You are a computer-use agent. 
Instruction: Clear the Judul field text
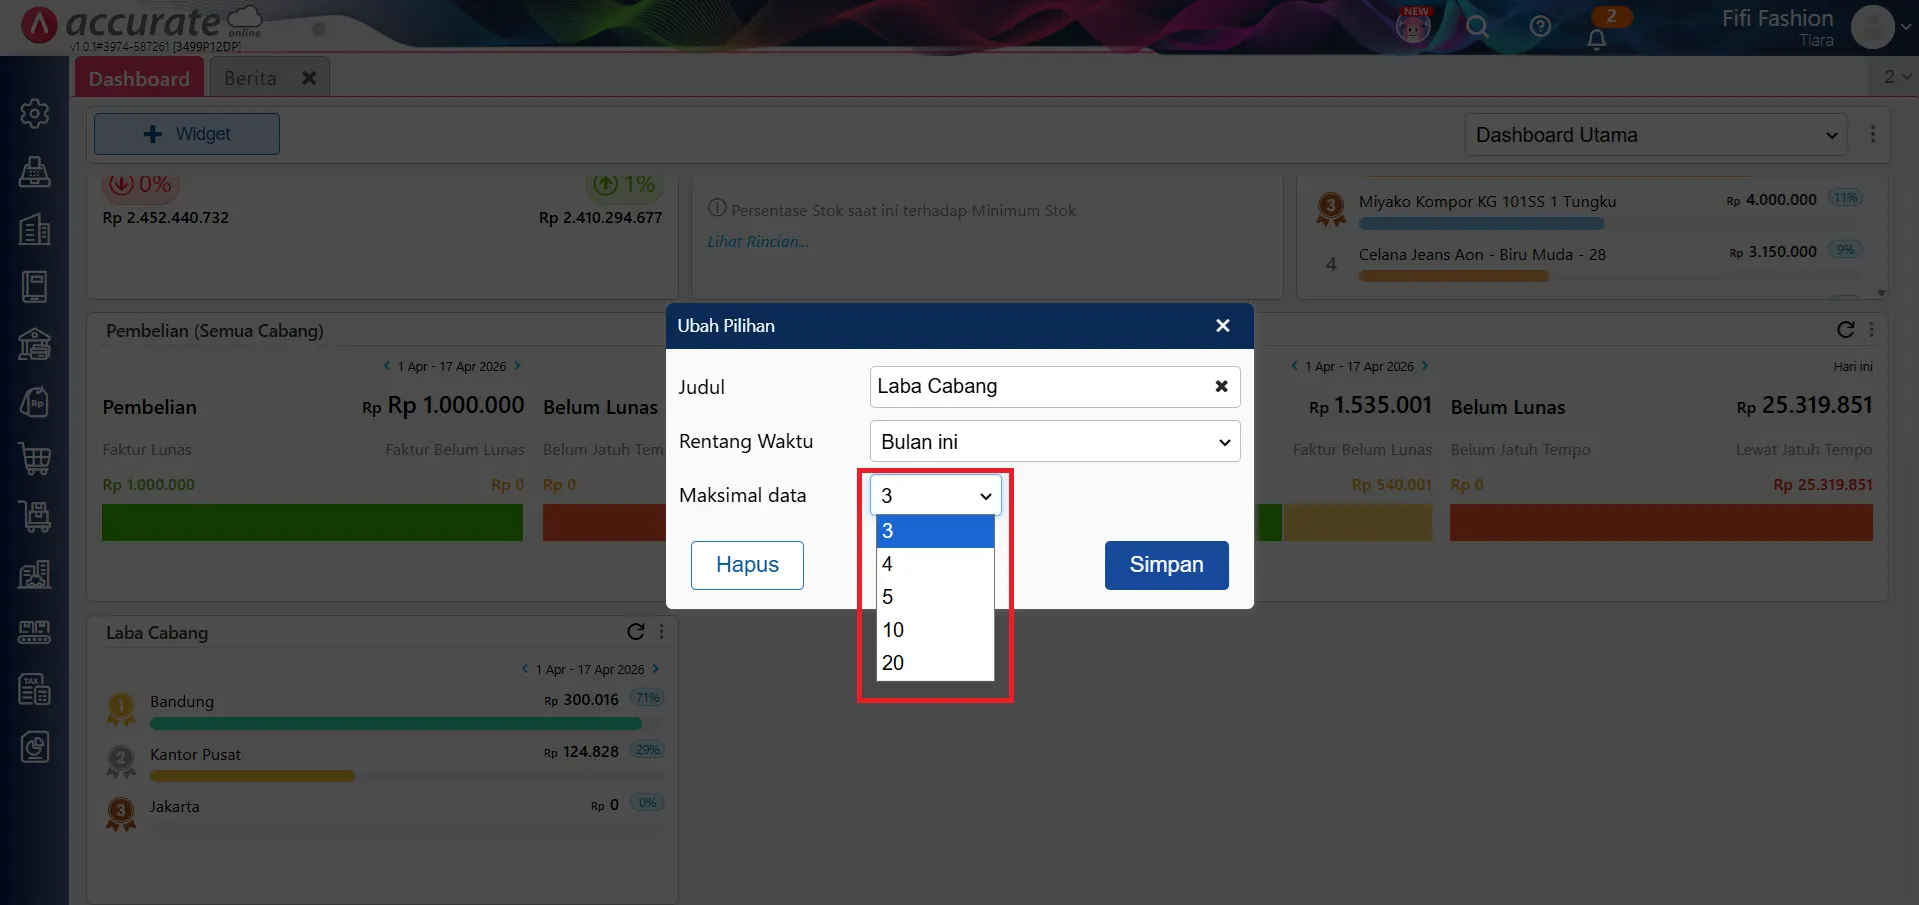point(1221,386)
